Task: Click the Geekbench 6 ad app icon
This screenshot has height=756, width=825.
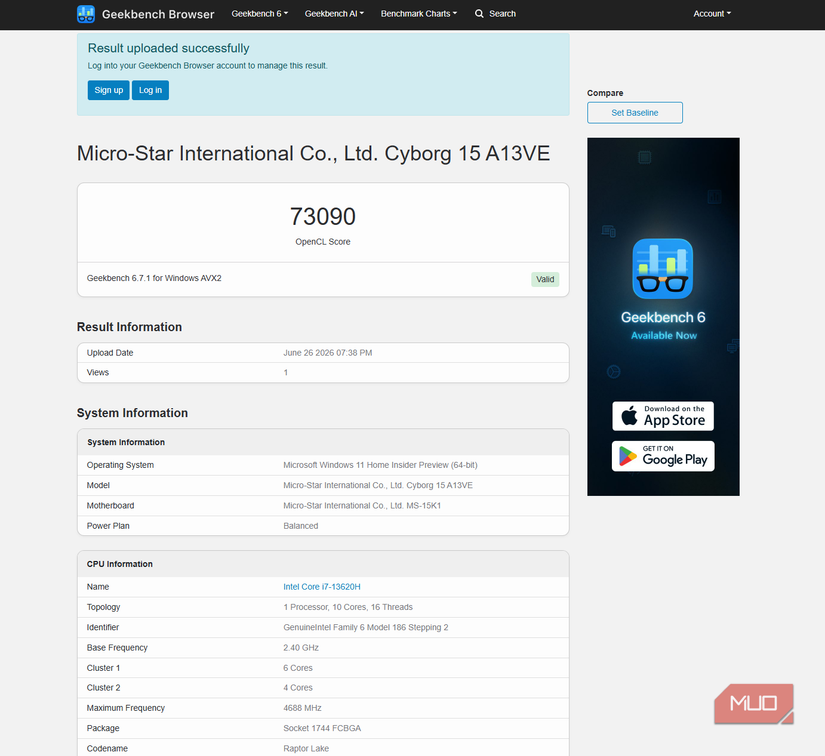Action: 662,268
